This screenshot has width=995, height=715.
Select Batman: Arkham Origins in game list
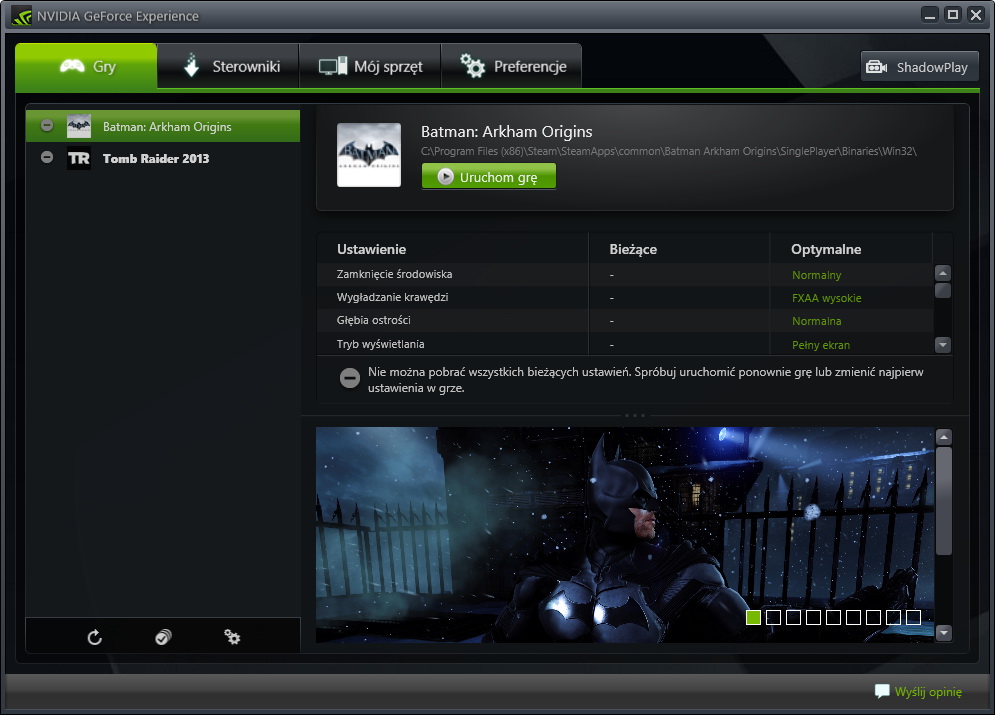point(162,126)
